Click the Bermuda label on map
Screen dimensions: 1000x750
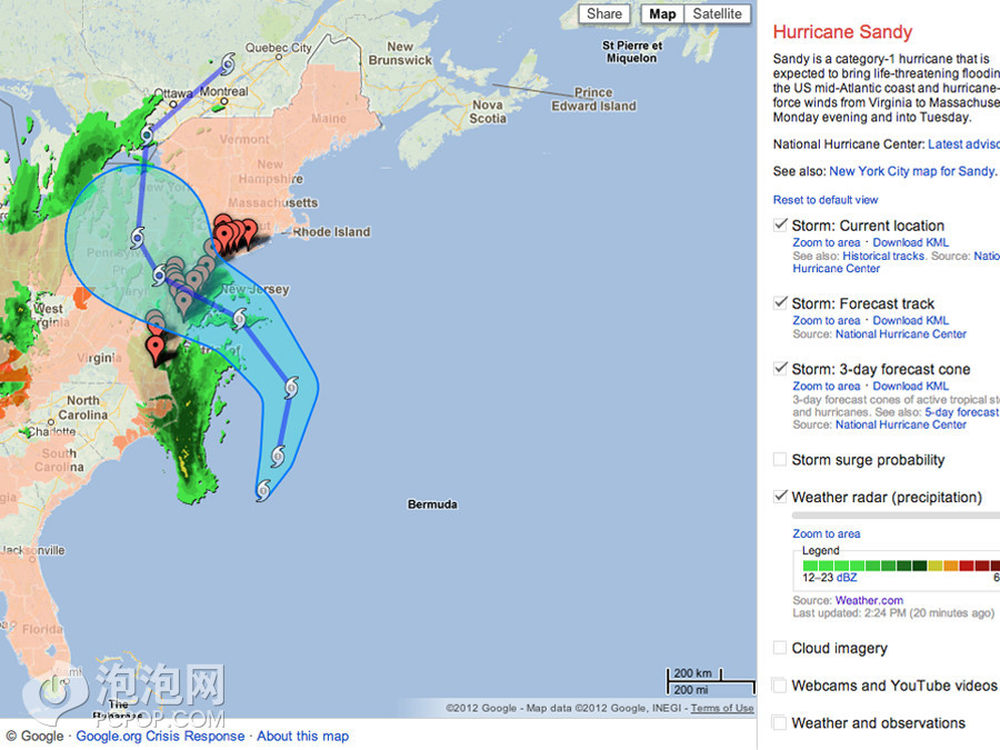(x=432, y=504)
